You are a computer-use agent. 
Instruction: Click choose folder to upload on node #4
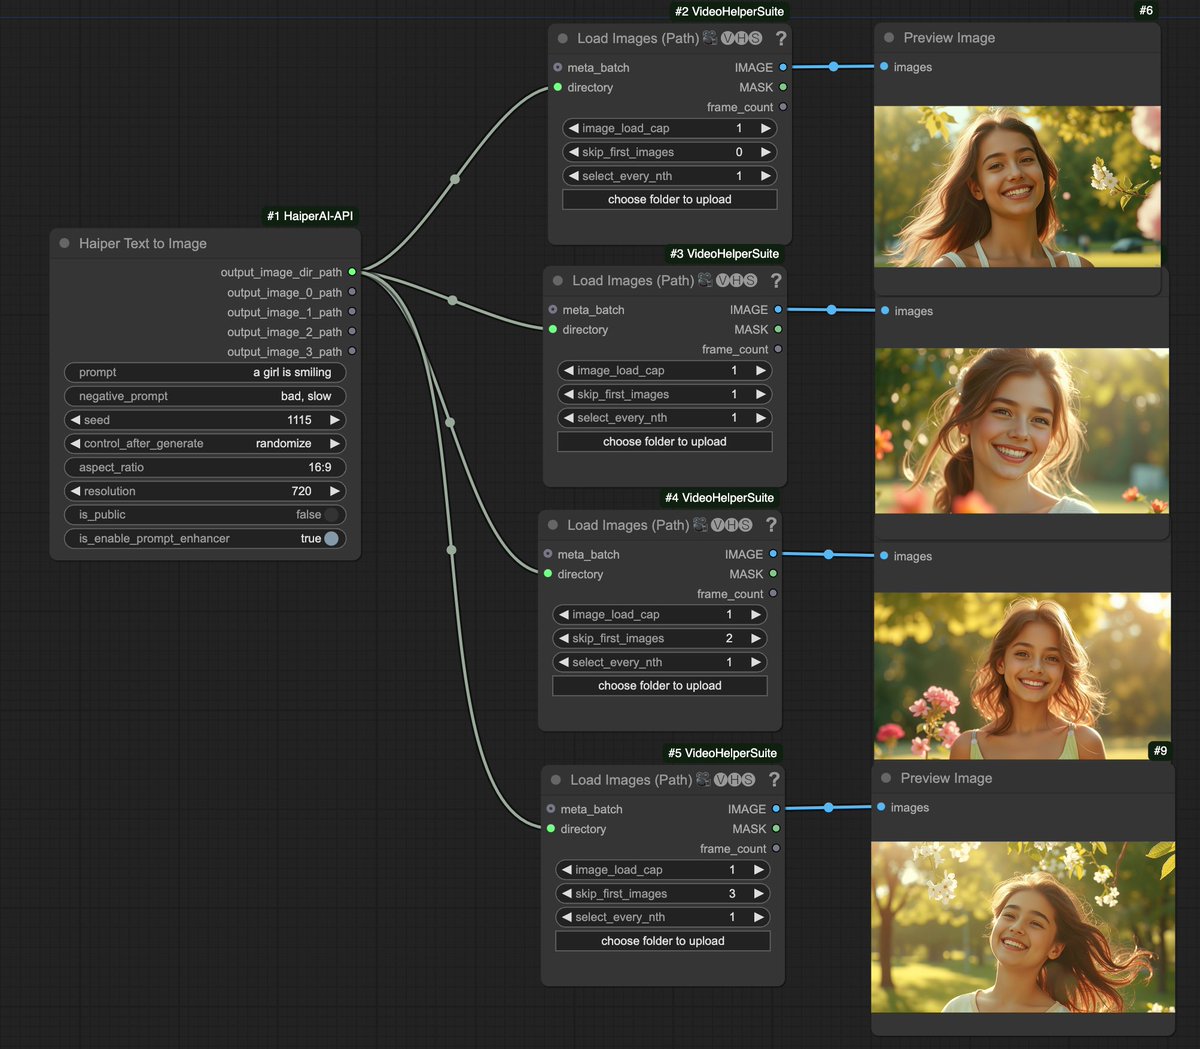click(660, 685)
